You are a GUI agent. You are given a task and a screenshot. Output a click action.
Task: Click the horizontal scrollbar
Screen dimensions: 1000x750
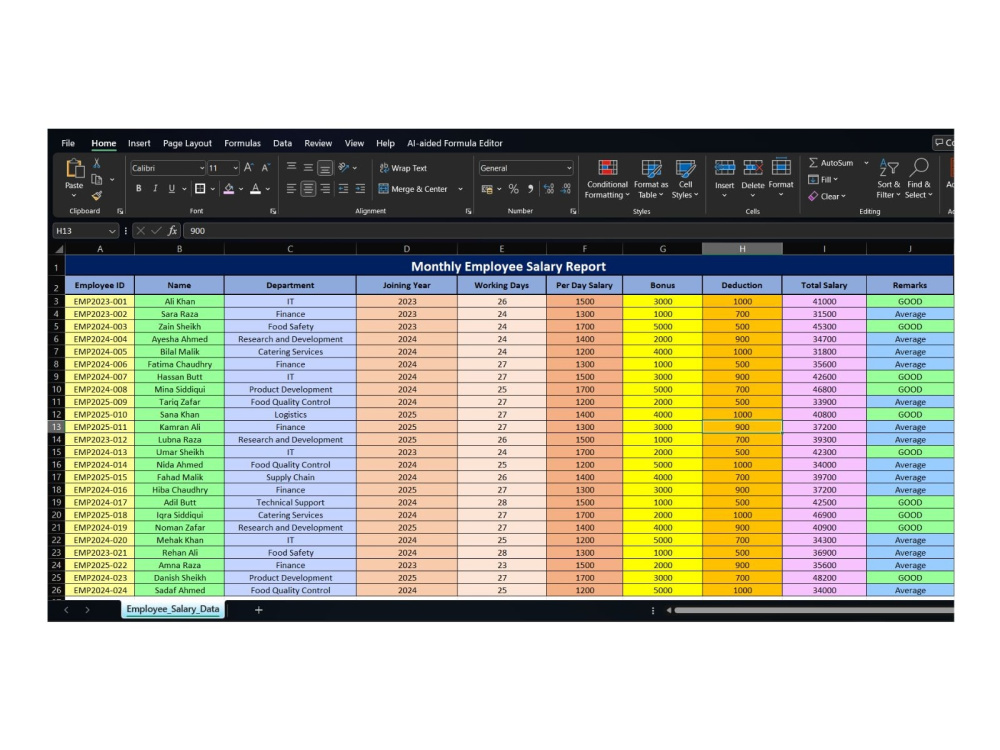pyautogui.click(x=814, y=610)
